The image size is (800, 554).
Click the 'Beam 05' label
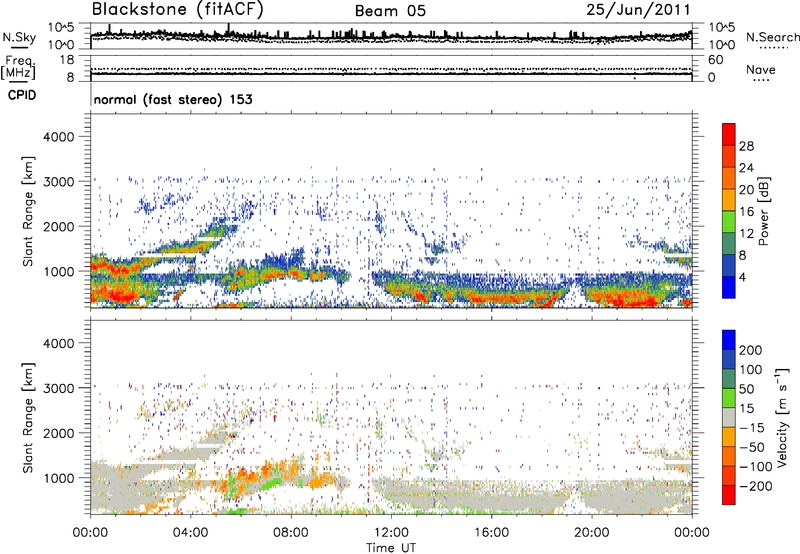pos(390,11)
